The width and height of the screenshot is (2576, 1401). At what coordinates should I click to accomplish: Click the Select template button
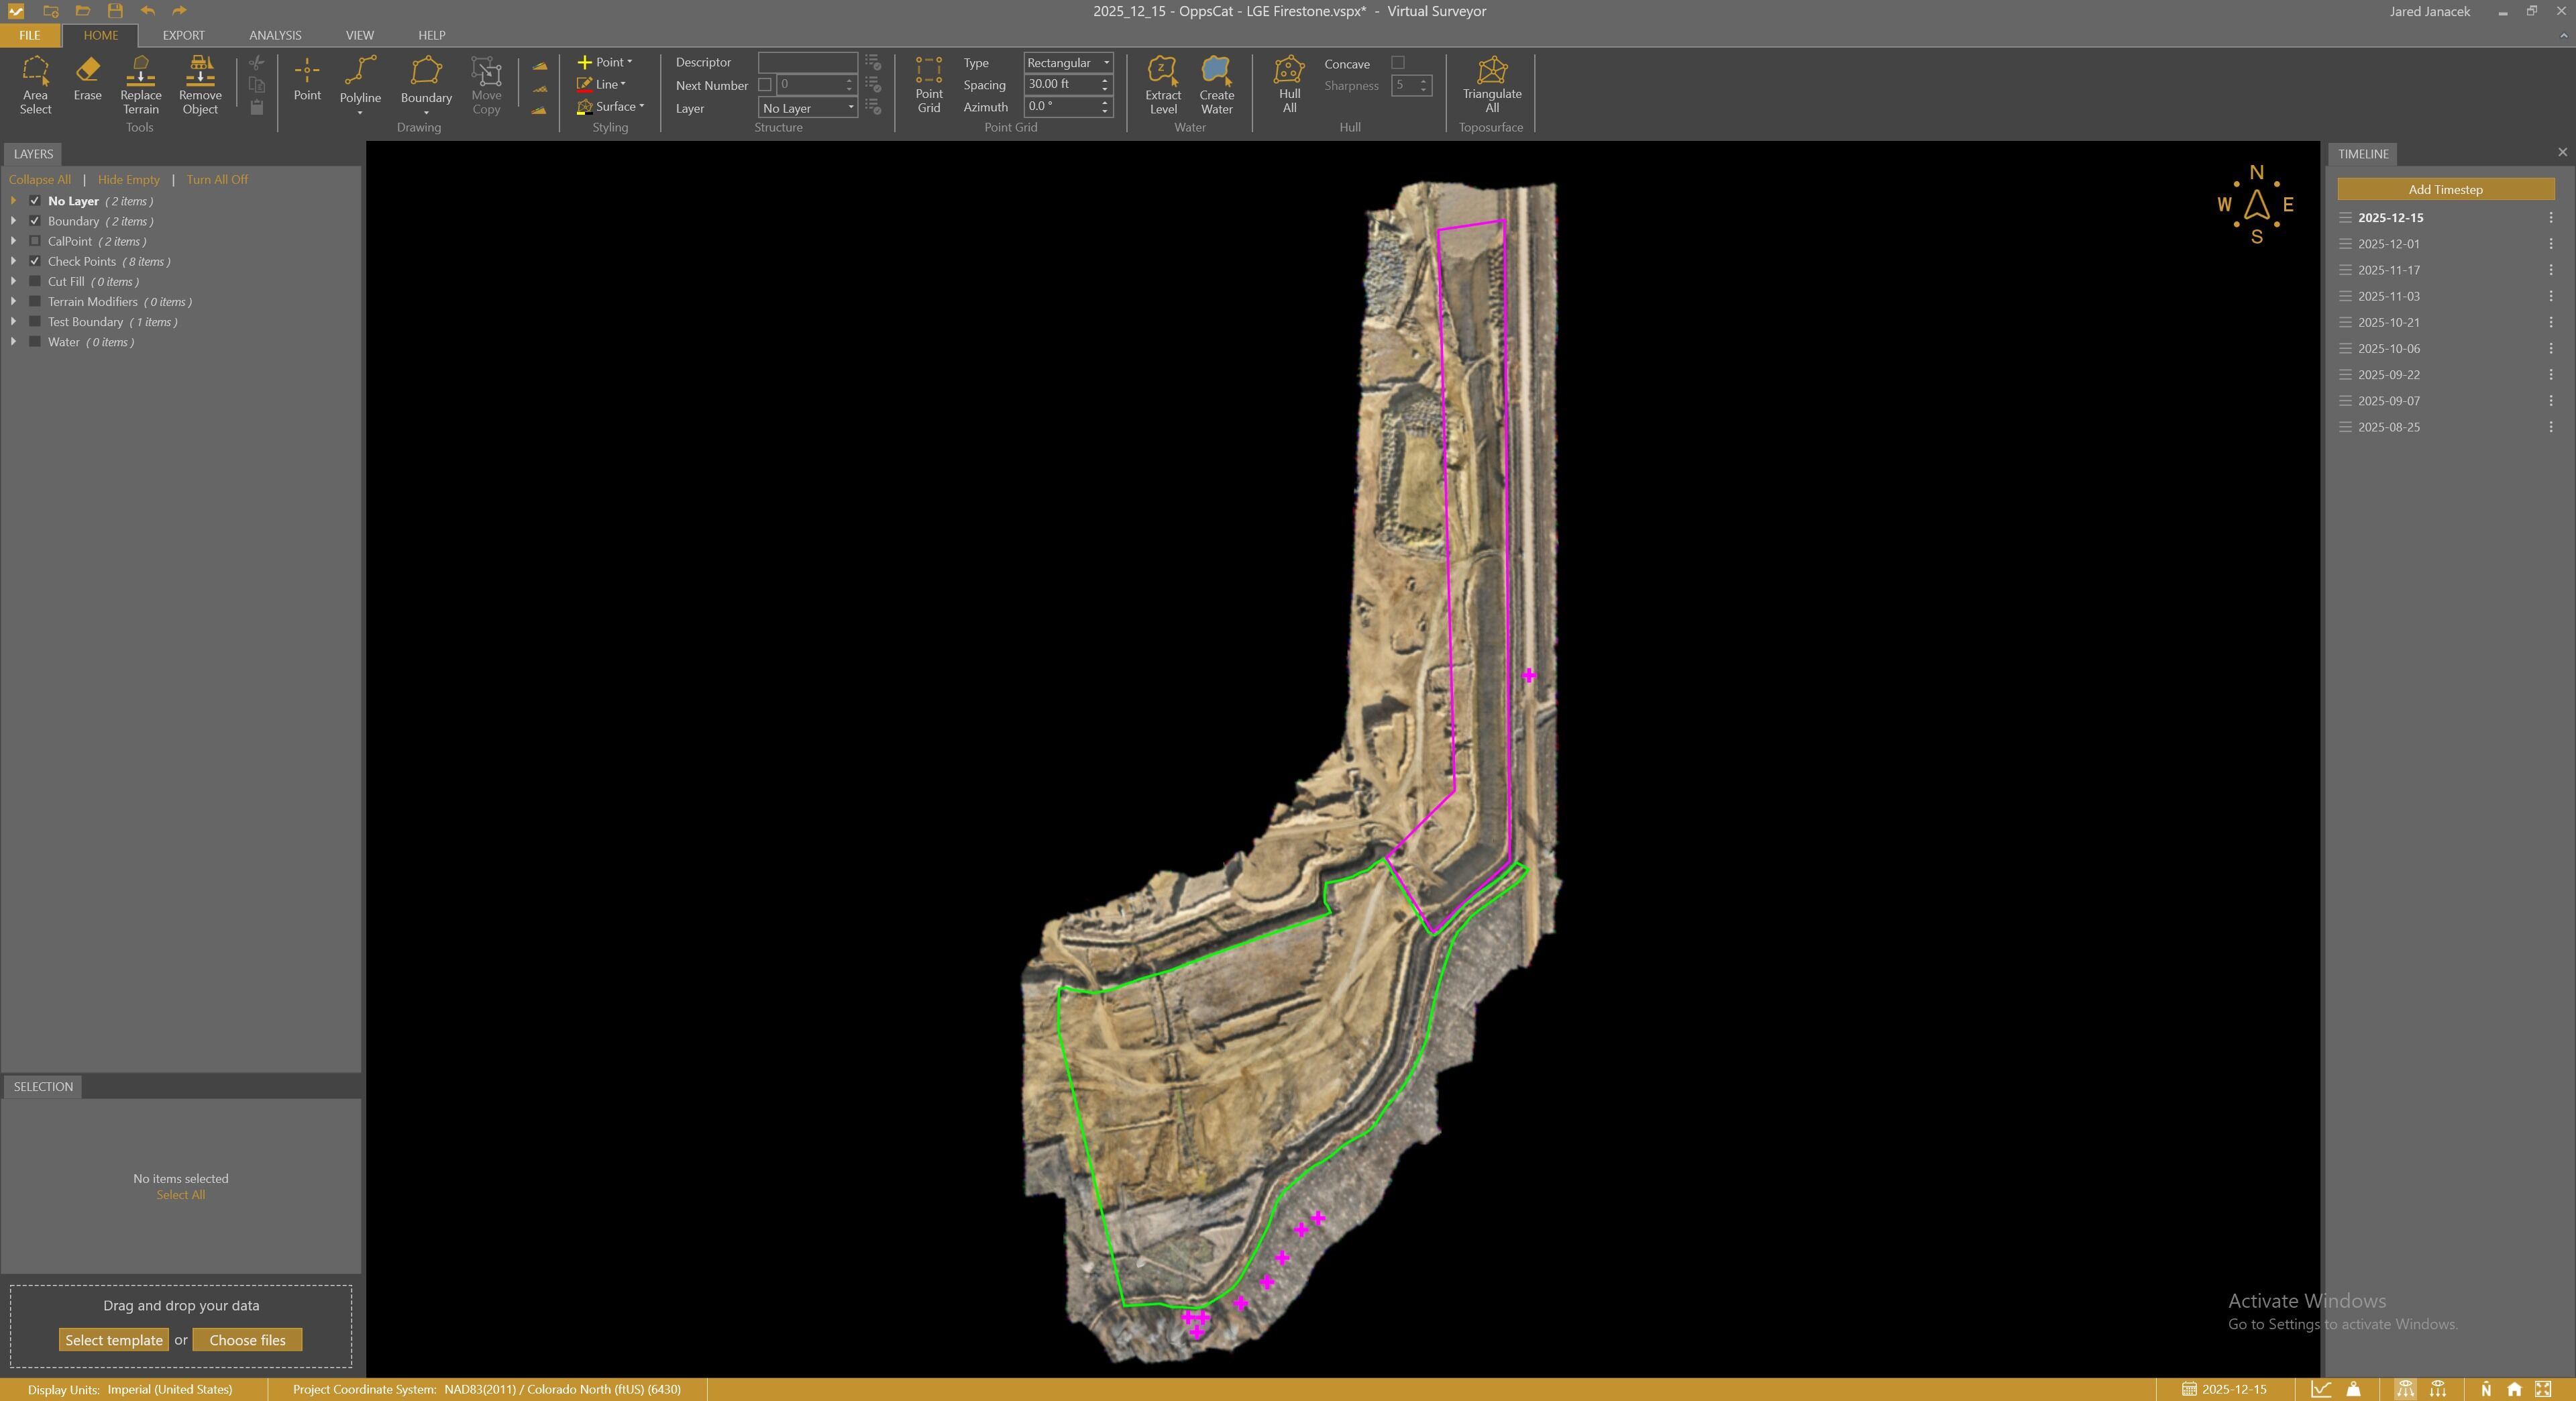(x=114, y=1340)
